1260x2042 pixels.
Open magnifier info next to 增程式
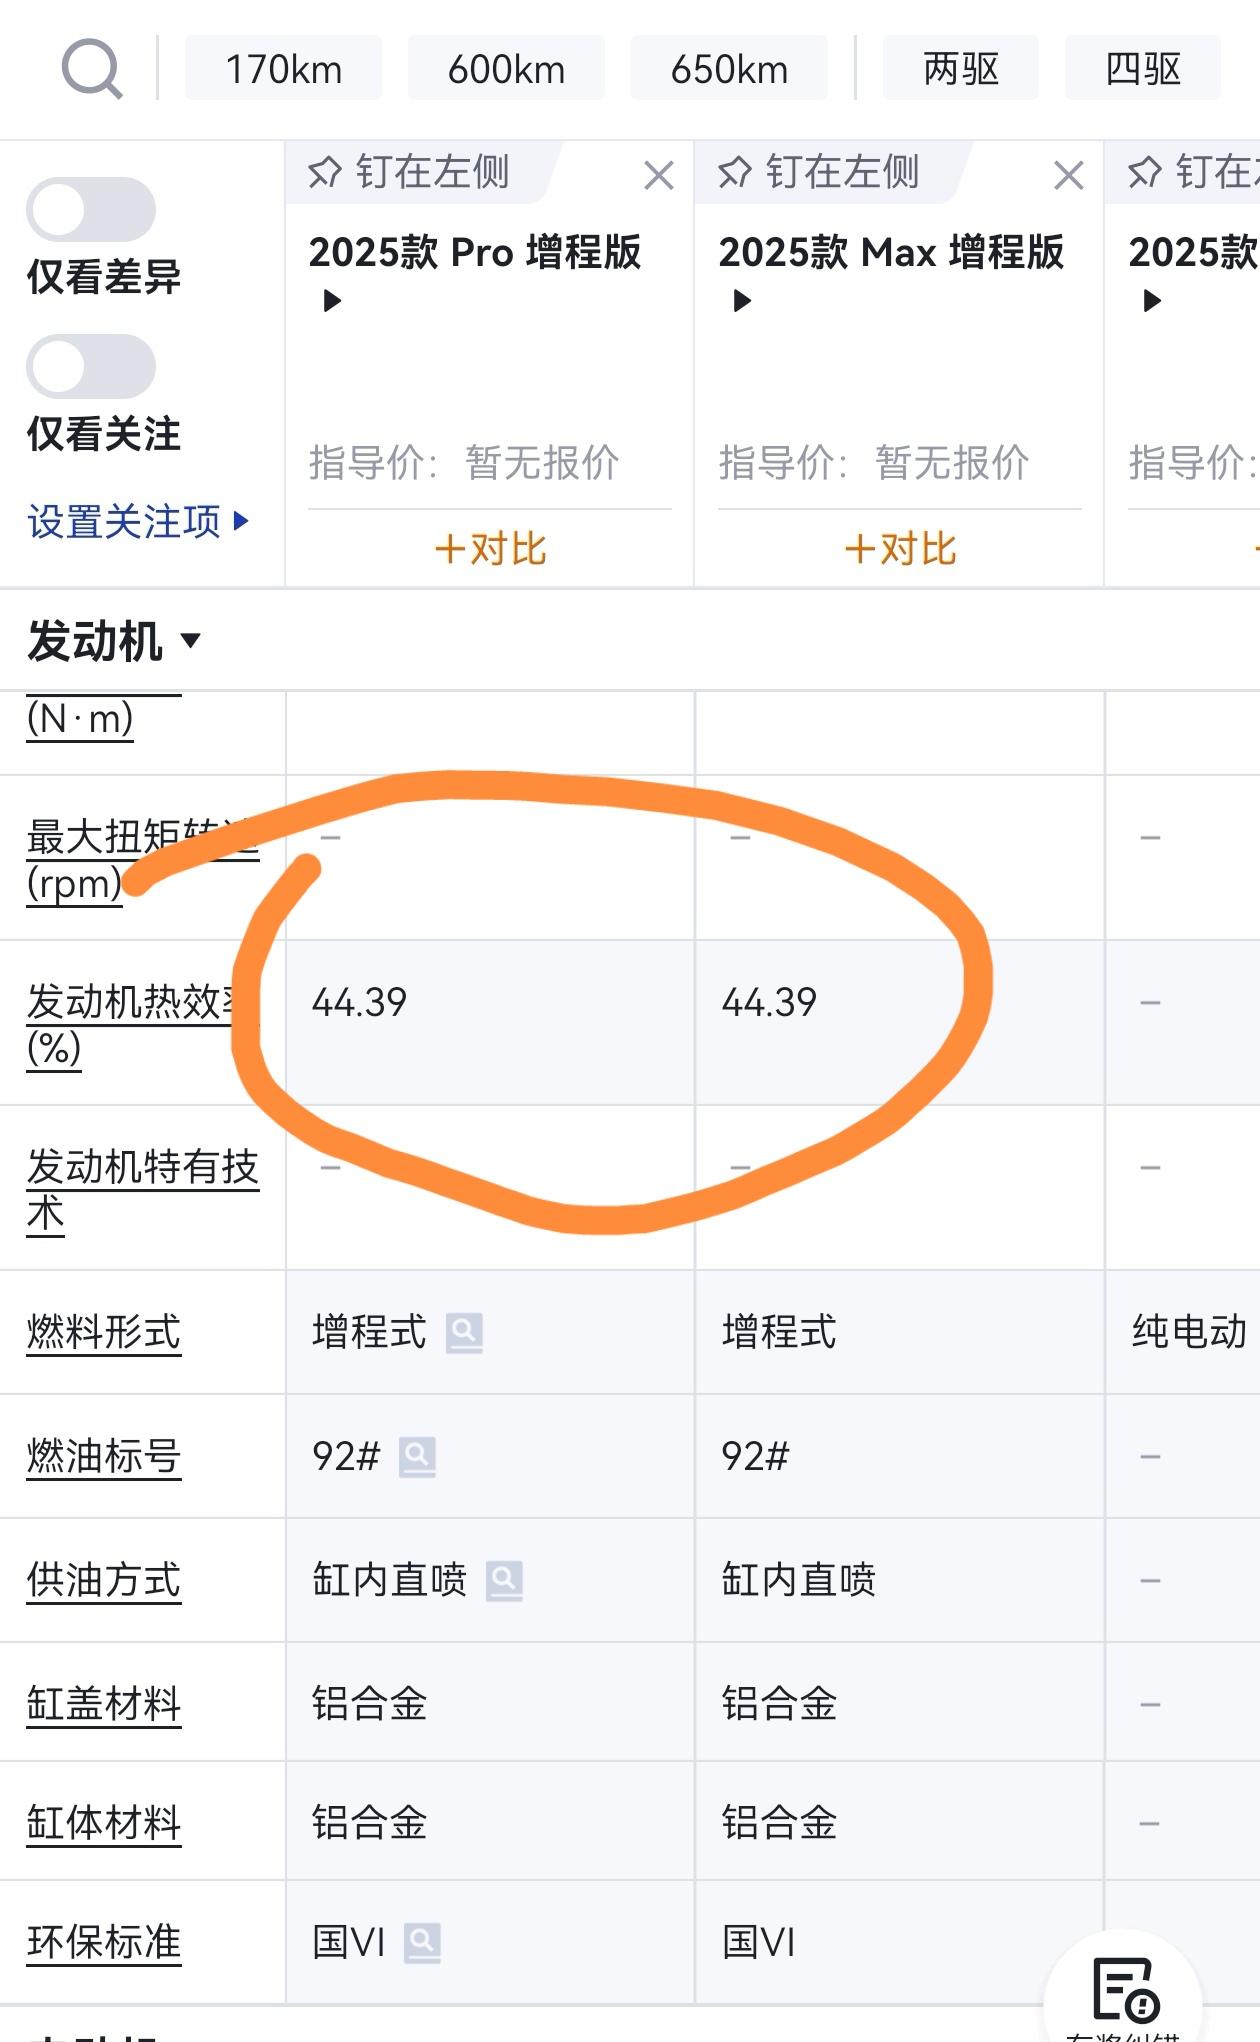coord(464,1333)
